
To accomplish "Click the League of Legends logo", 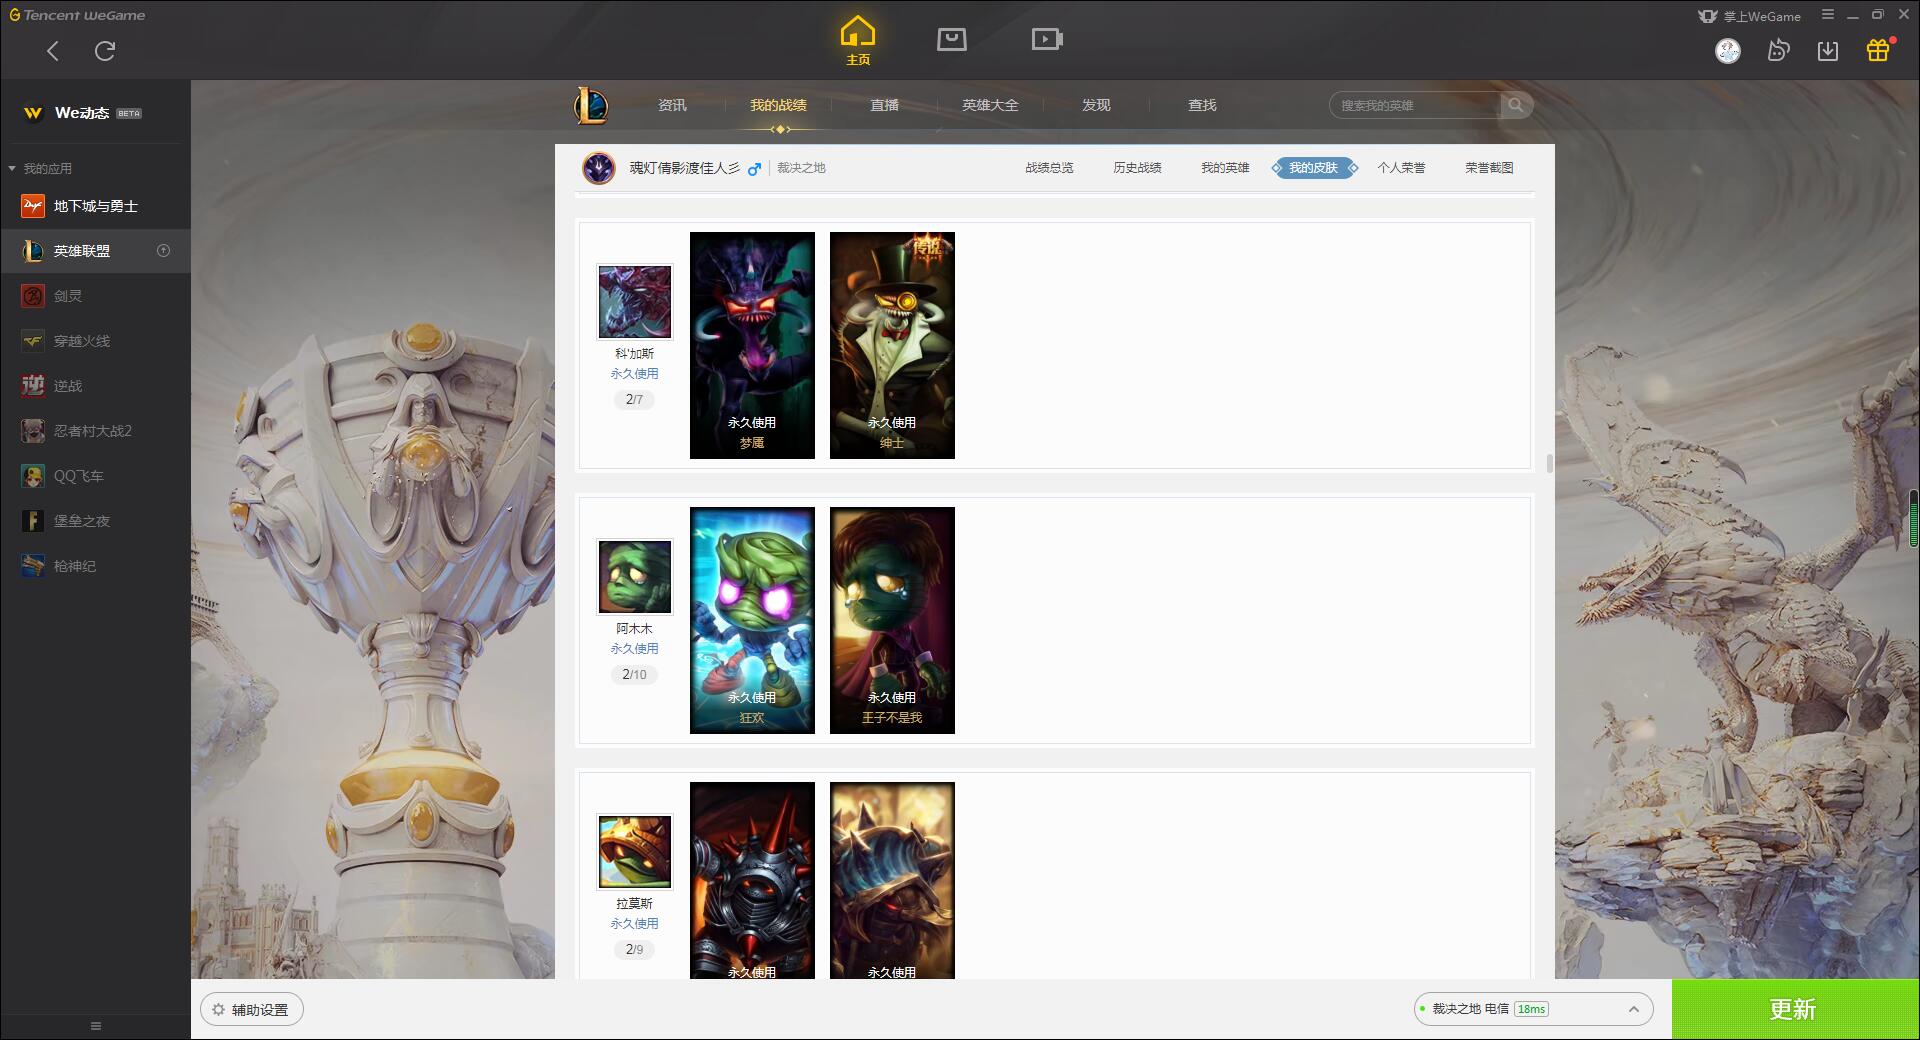I will (591, 105).
